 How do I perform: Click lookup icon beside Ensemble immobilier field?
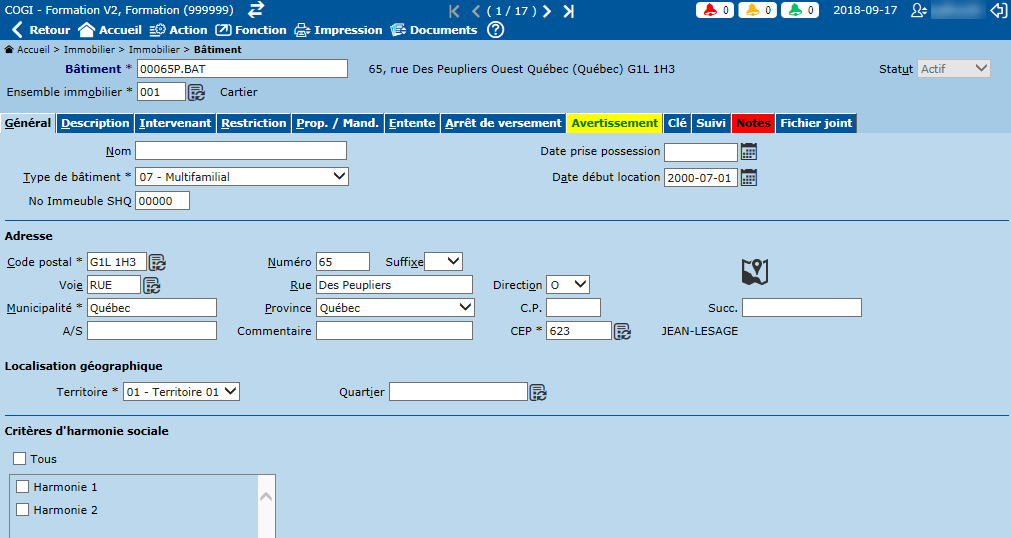point(197,92)
